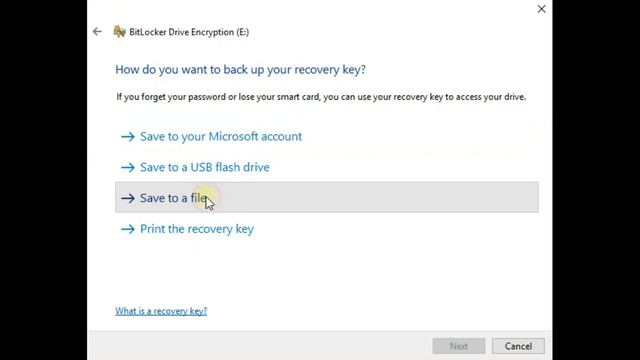The image size is (640, 360).
Task: Cancel the BitLocker setup
Action: 518,346
